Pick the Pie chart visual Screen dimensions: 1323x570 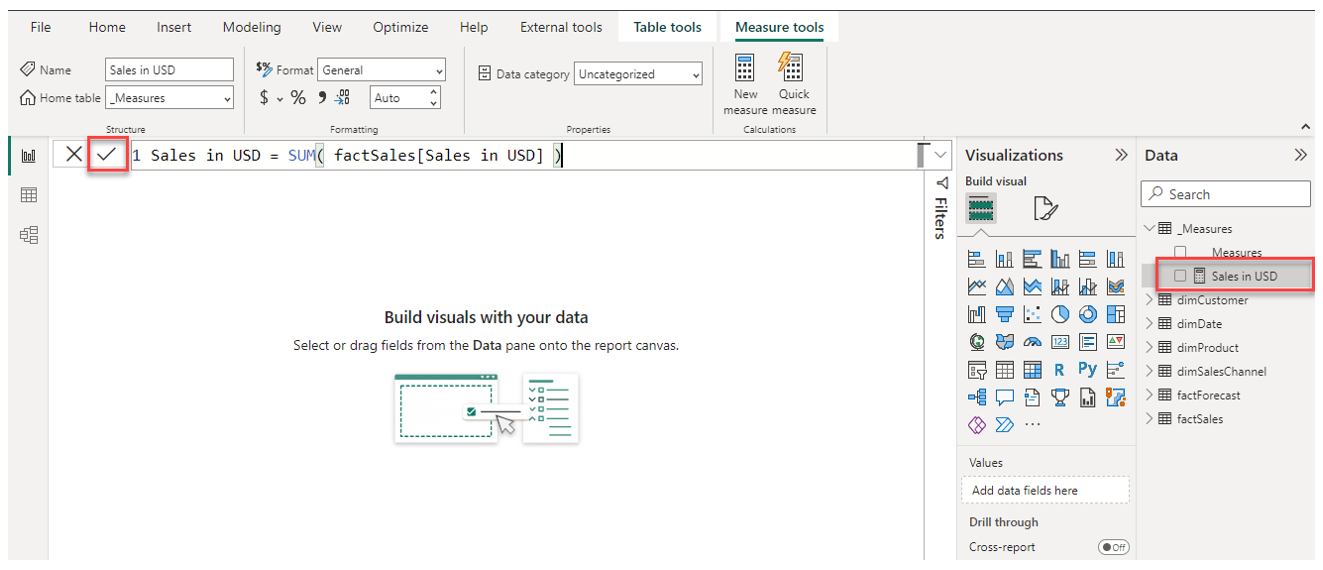[x=1060, y=314]
